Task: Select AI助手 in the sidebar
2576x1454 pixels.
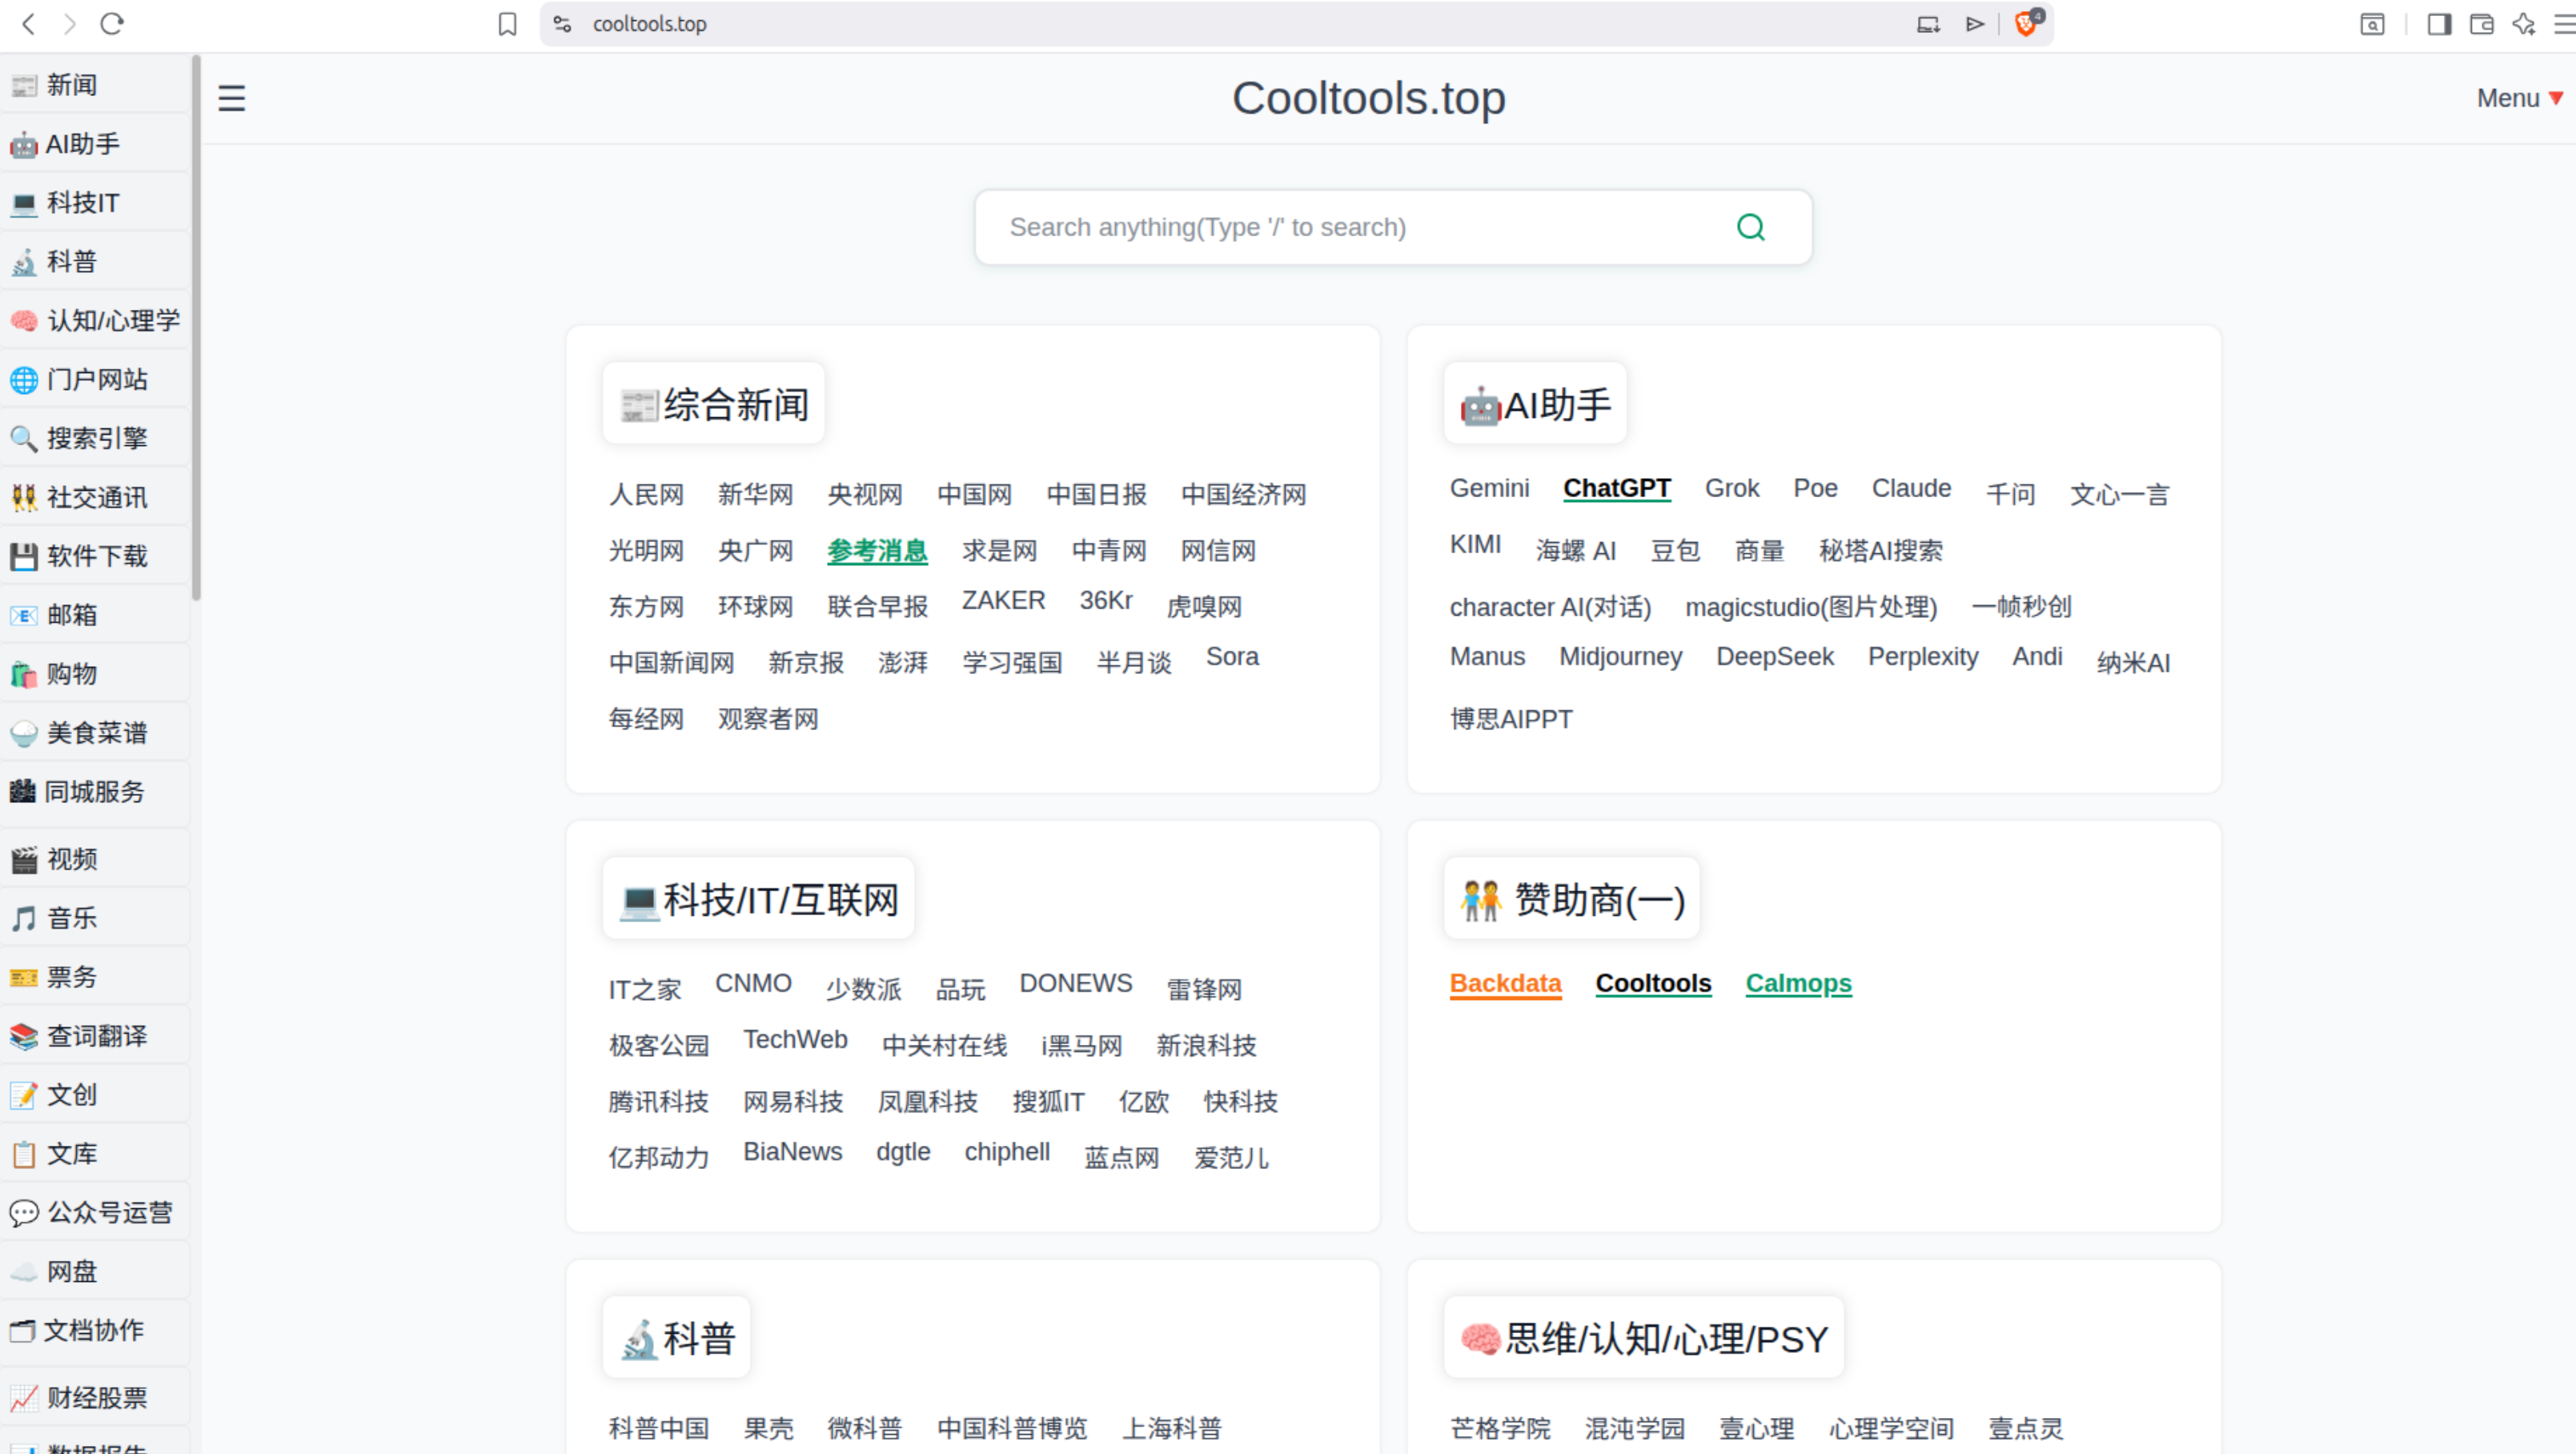Action: pos(94,144)
